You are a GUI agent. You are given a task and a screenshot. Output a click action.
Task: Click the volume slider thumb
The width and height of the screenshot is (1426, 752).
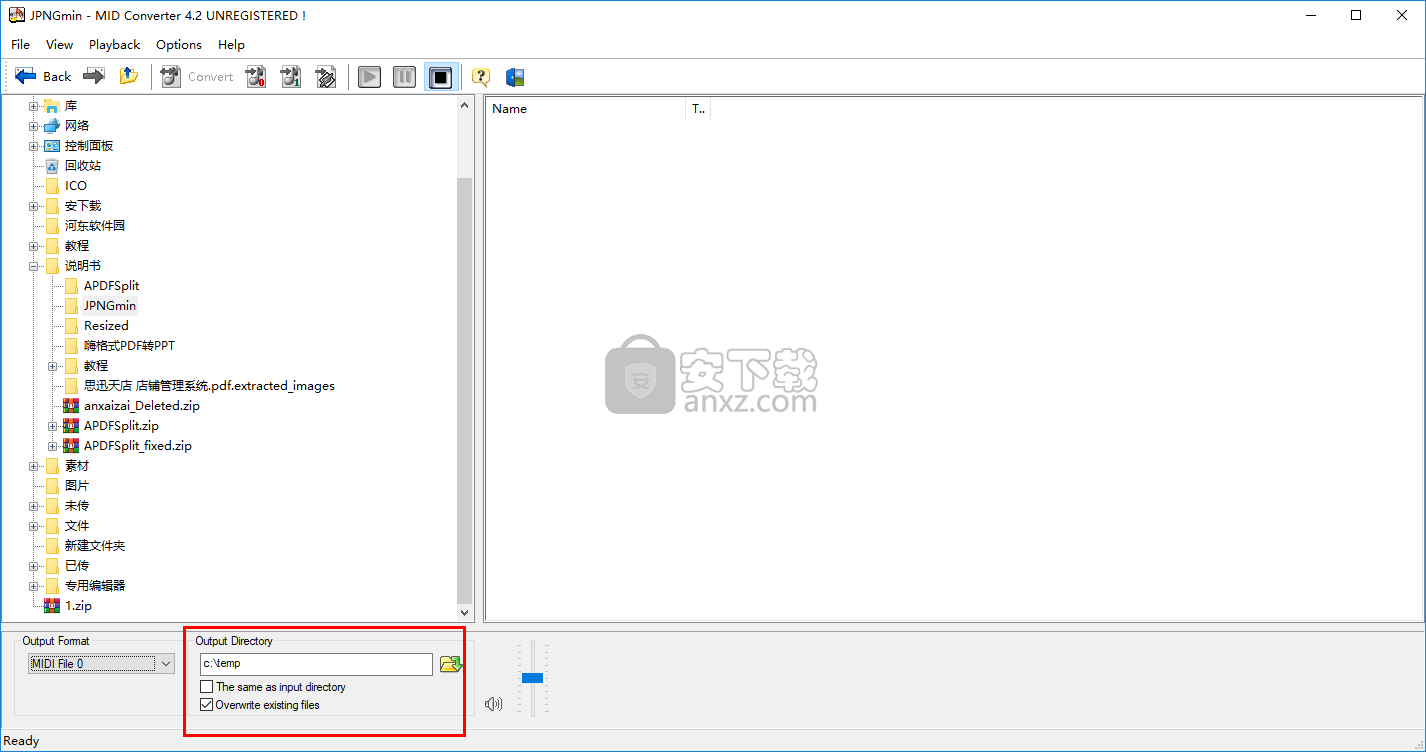click(x=532, y=678)
